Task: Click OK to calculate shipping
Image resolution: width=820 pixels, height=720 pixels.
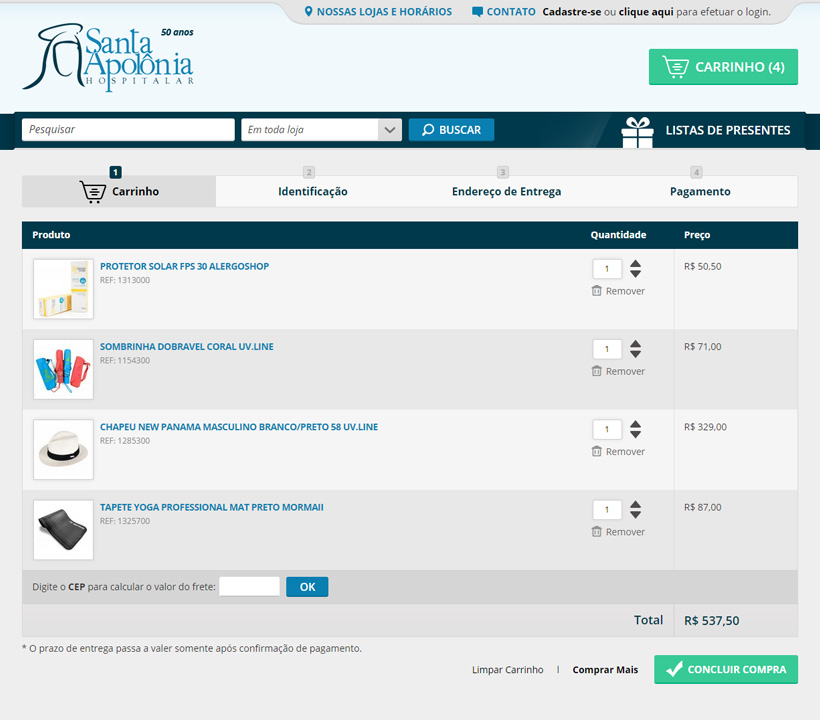Action: click(307, 587)
